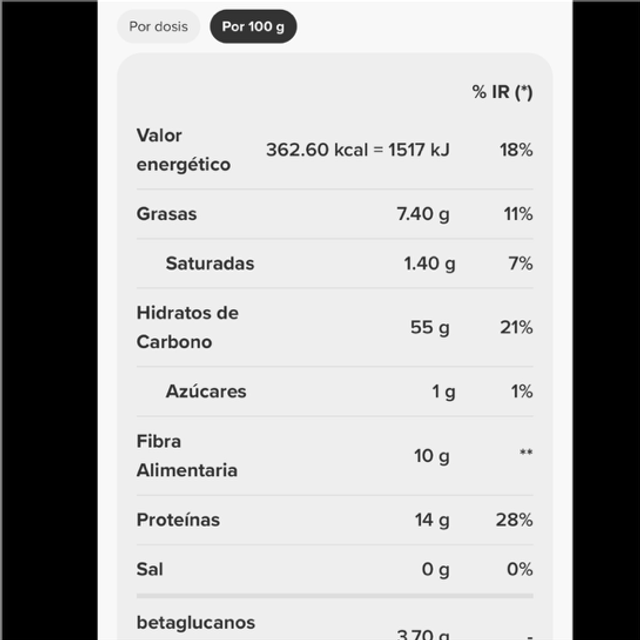Click the 362.60 kcal = 1517 kJ value
Screen dimensions: 640x640
358,150
